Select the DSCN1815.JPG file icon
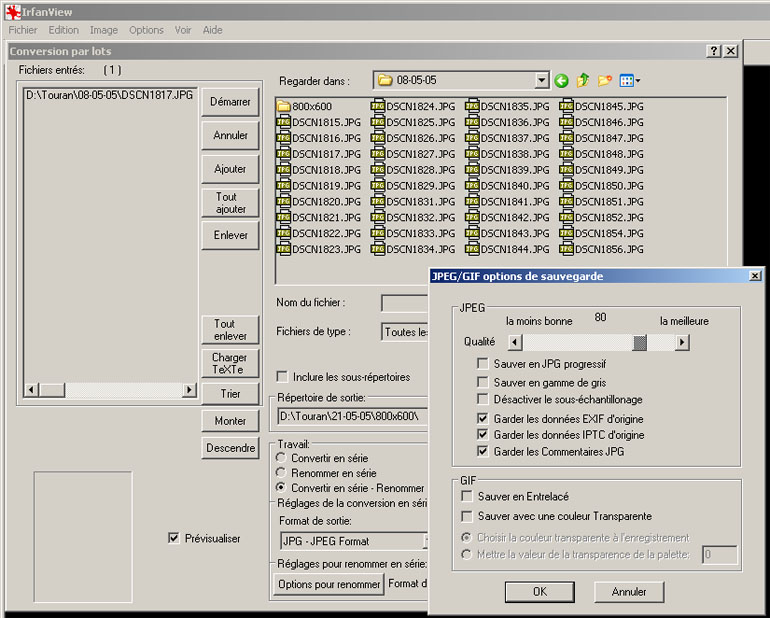Viewport: 770px width, 618px height. [x=283, y=122]
